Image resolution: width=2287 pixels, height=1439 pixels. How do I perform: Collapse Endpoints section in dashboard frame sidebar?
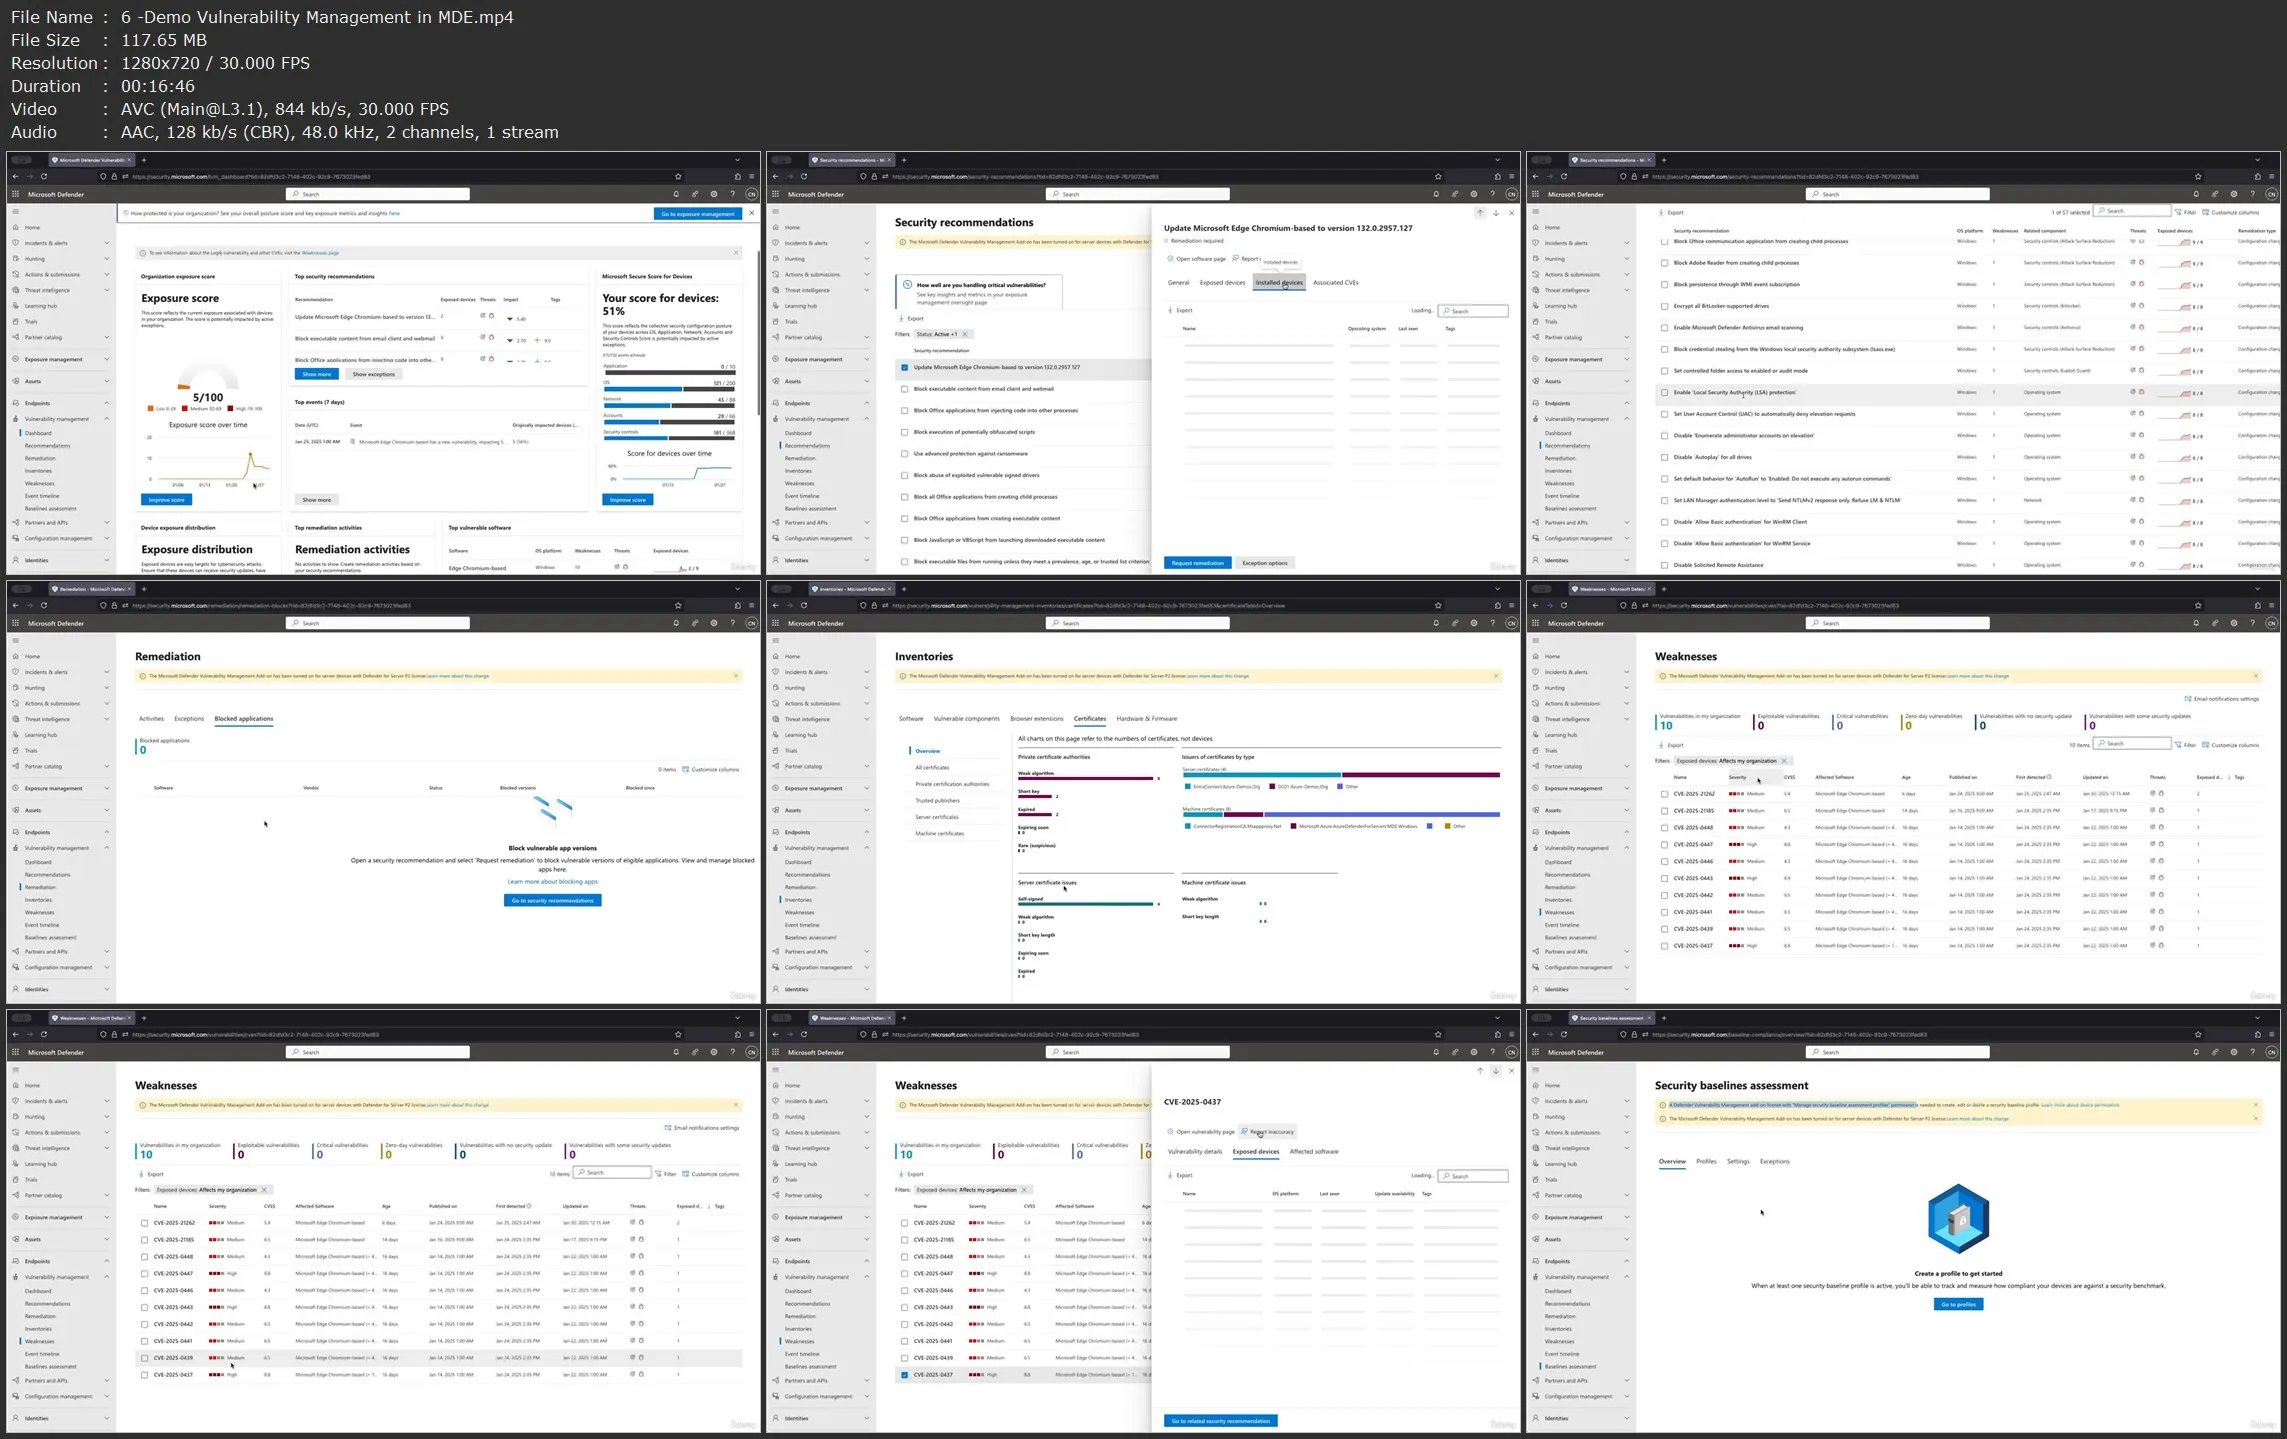[107, 403]
